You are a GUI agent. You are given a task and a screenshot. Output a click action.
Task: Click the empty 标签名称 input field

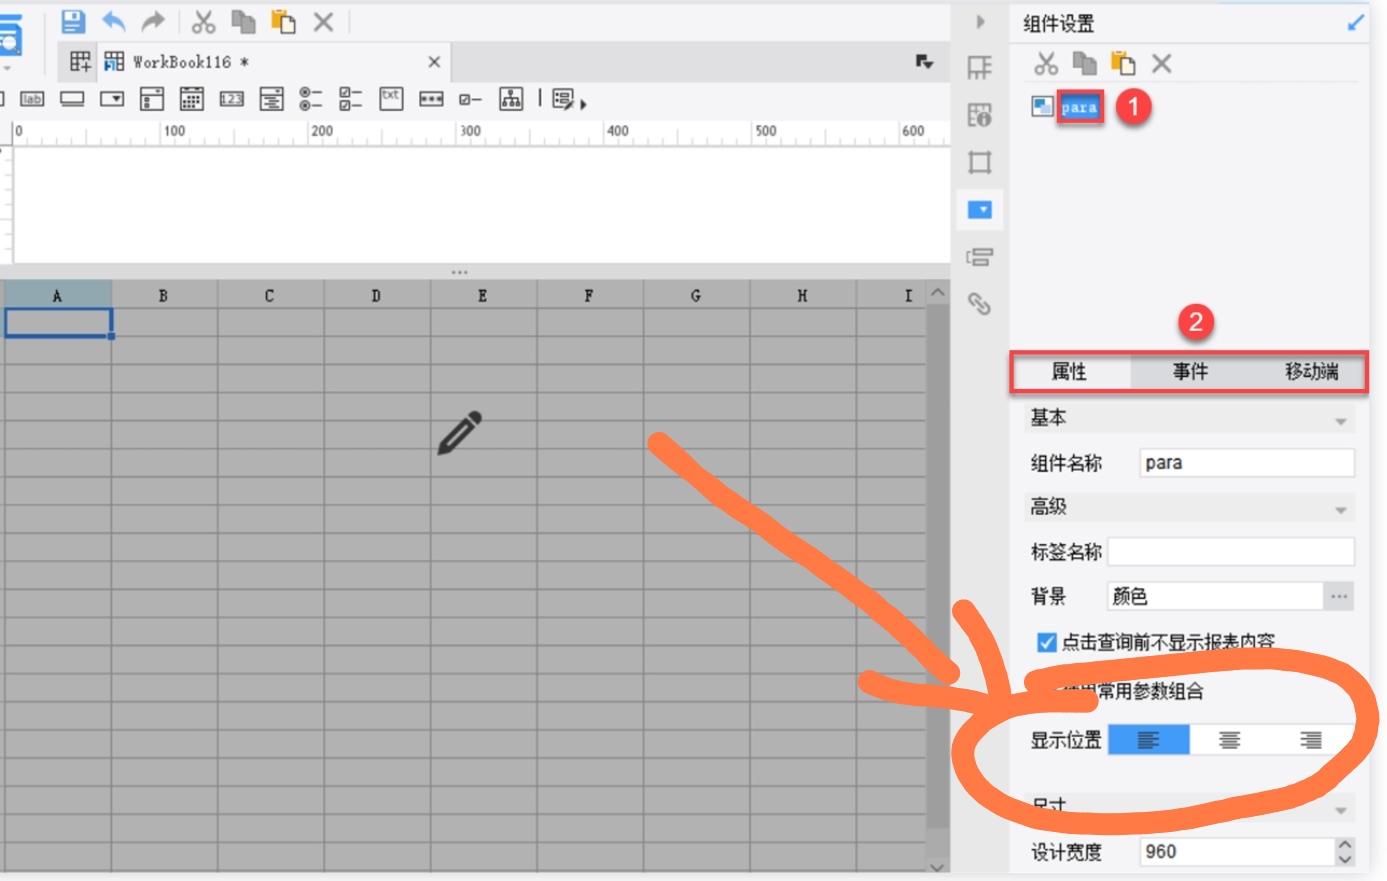pyautogui.click(x=1231, y=551)
